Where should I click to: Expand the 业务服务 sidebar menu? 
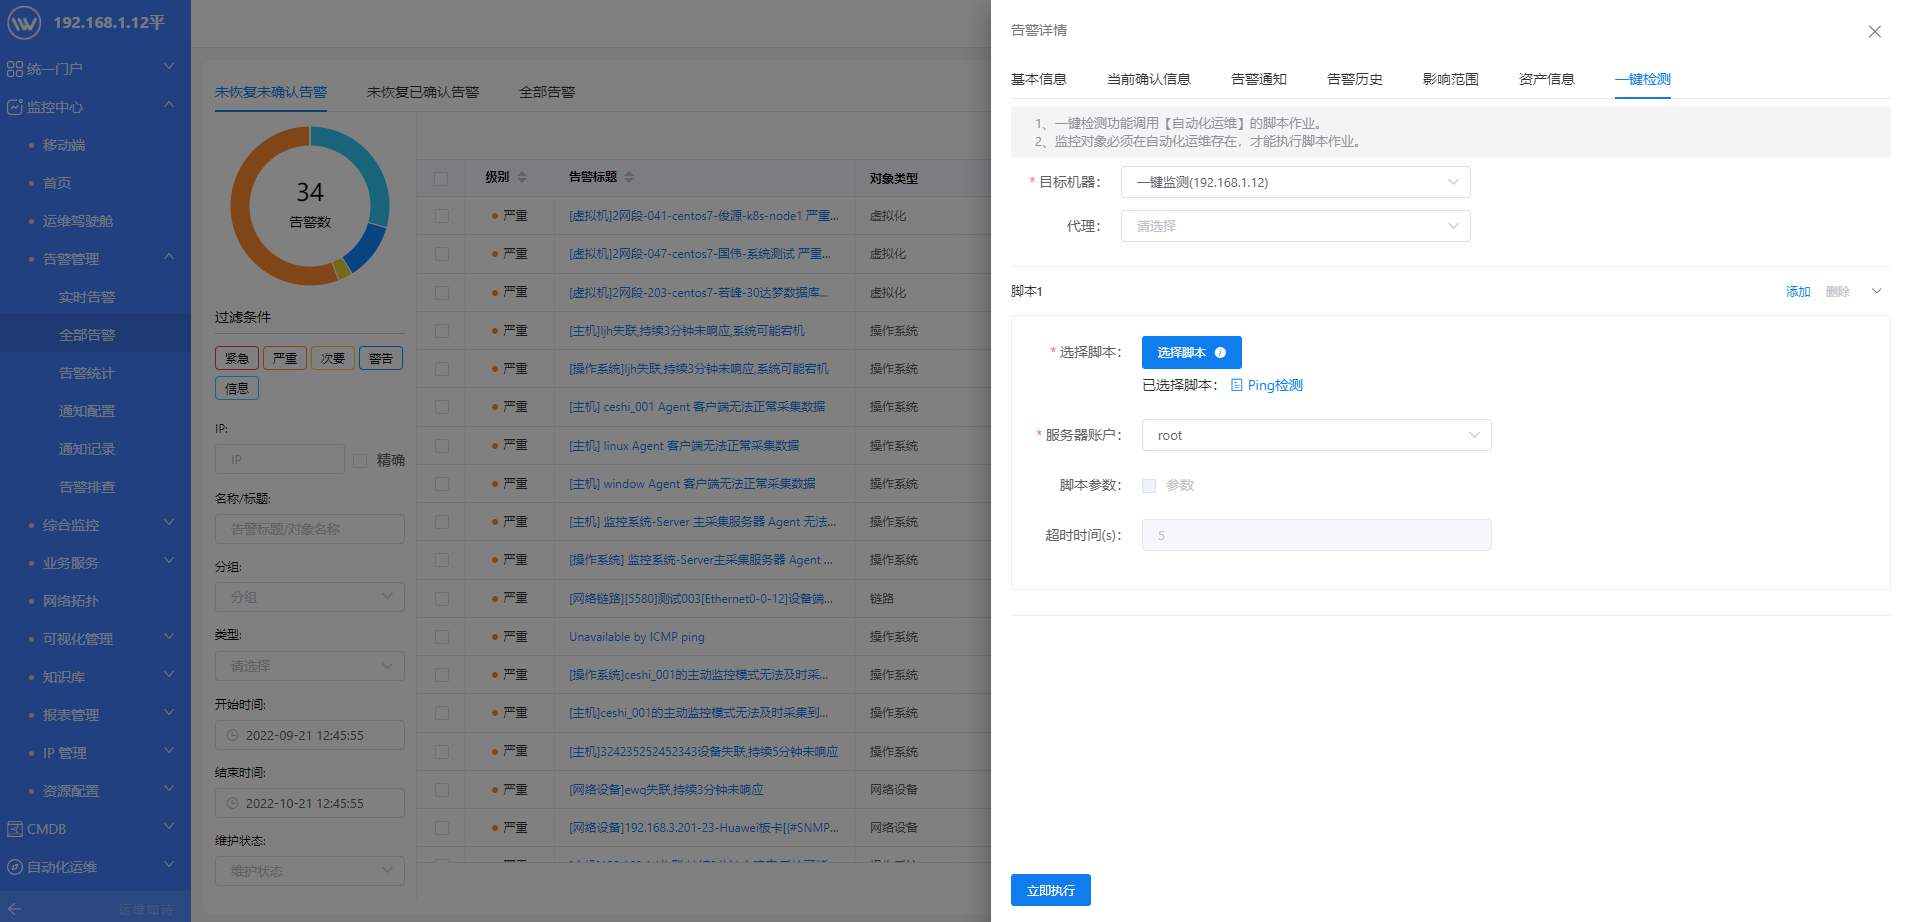click(169, 562)
